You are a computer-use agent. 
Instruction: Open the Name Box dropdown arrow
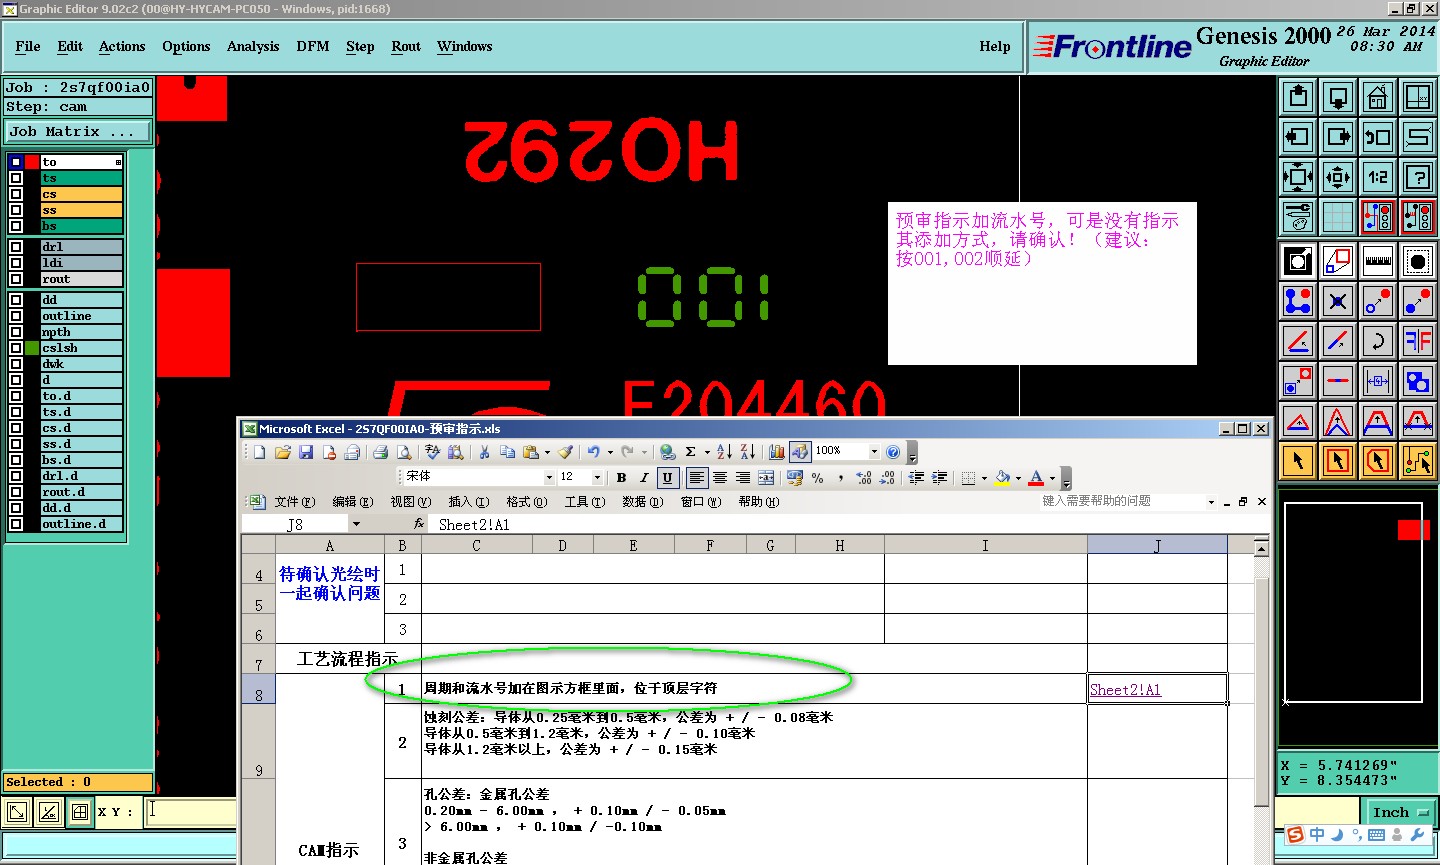[355, 524]
